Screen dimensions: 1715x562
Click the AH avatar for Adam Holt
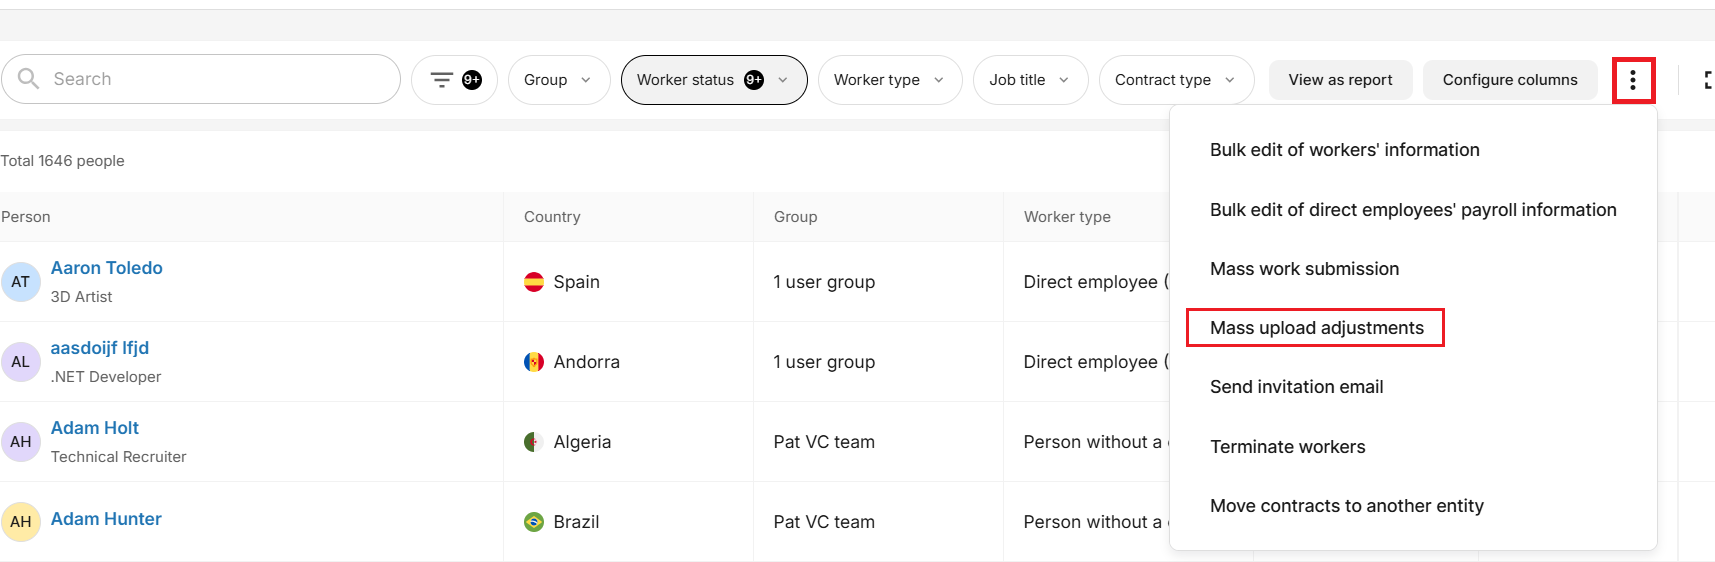[21, 442]
